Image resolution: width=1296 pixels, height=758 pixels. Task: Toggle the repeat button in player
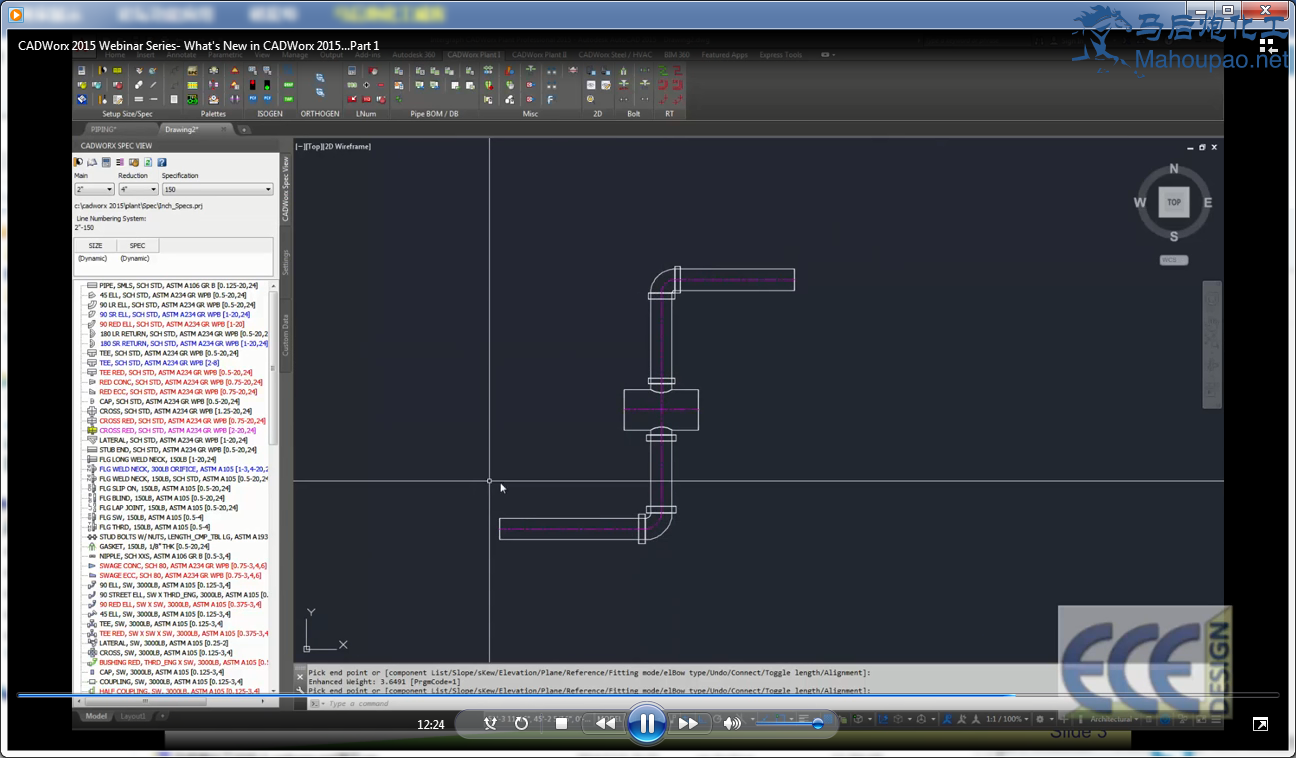(x=521, y=723)
